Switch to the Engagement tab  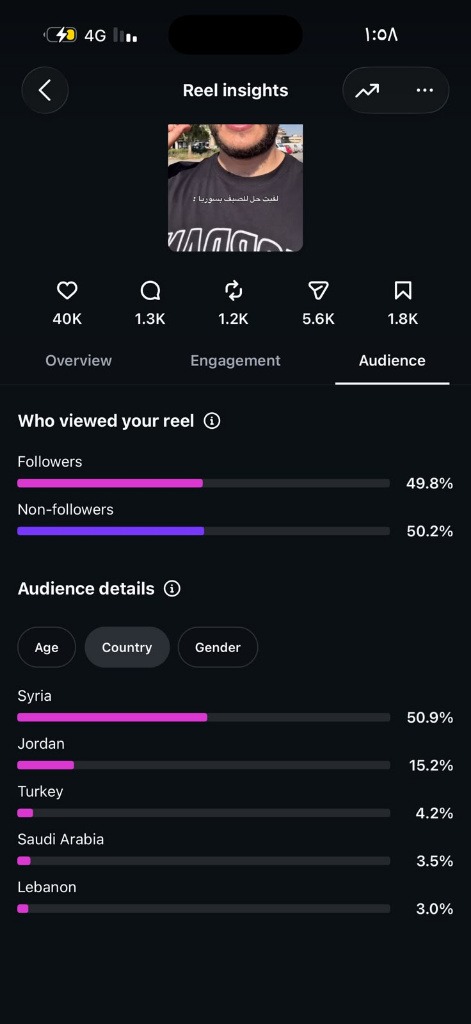coord(235,360)
